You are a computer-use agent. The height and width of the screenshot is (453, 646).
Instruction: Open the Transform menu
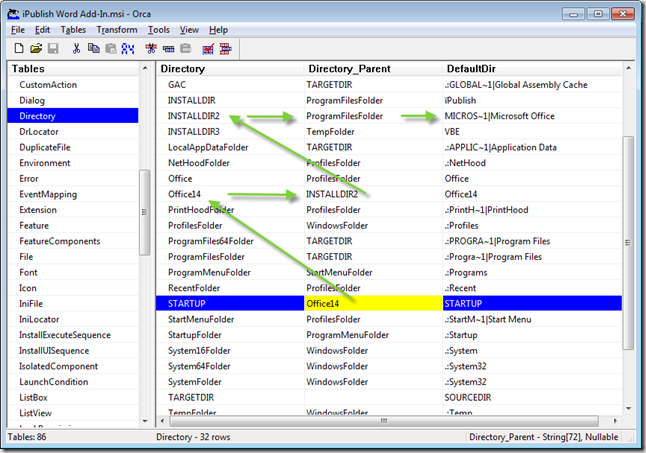[117, 30]
